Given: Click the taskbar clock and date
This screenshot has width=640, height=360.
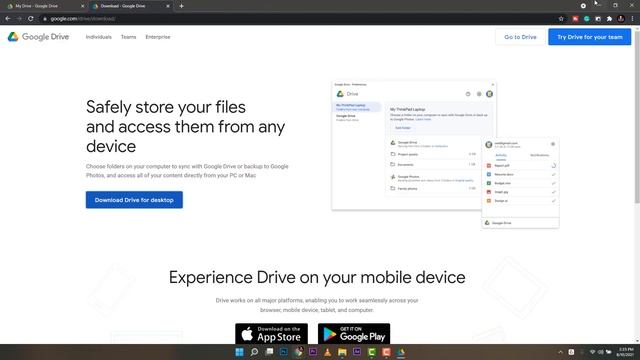Looking at the screenshot, I should pyautogui.click(x=625, y=352).
